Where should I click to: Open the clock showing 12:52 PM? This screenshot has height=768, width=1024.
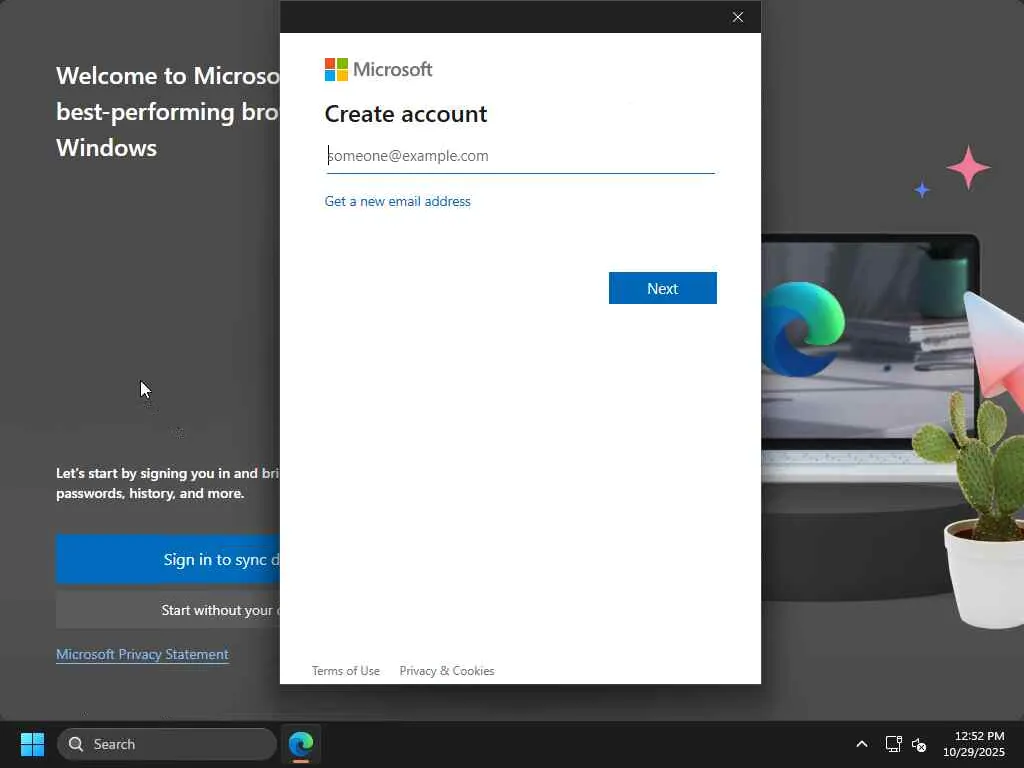coord(974,744)
